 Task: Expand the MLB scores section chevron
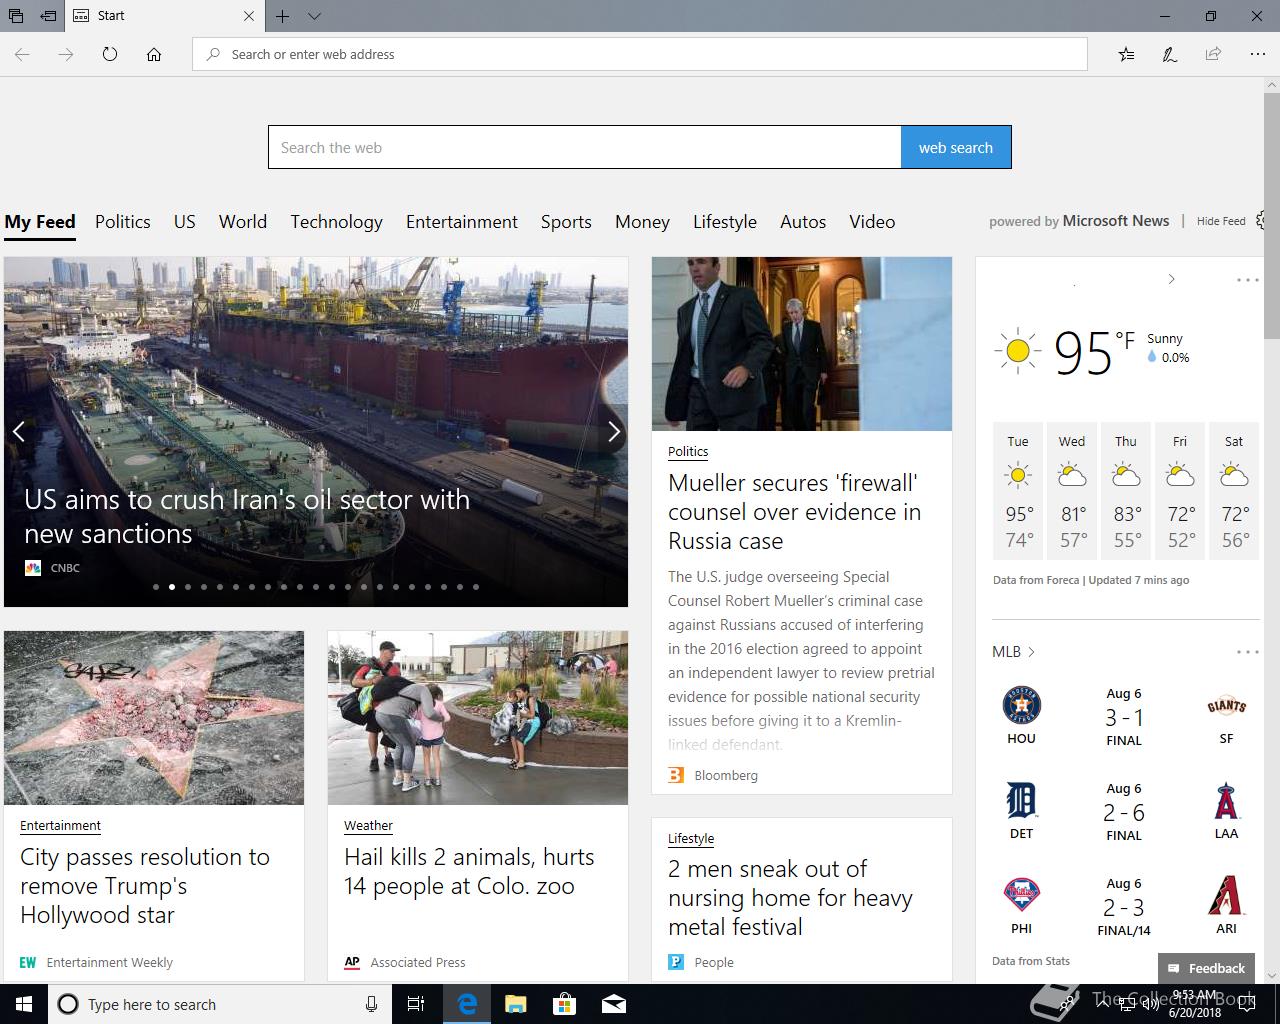(1031, 652)
